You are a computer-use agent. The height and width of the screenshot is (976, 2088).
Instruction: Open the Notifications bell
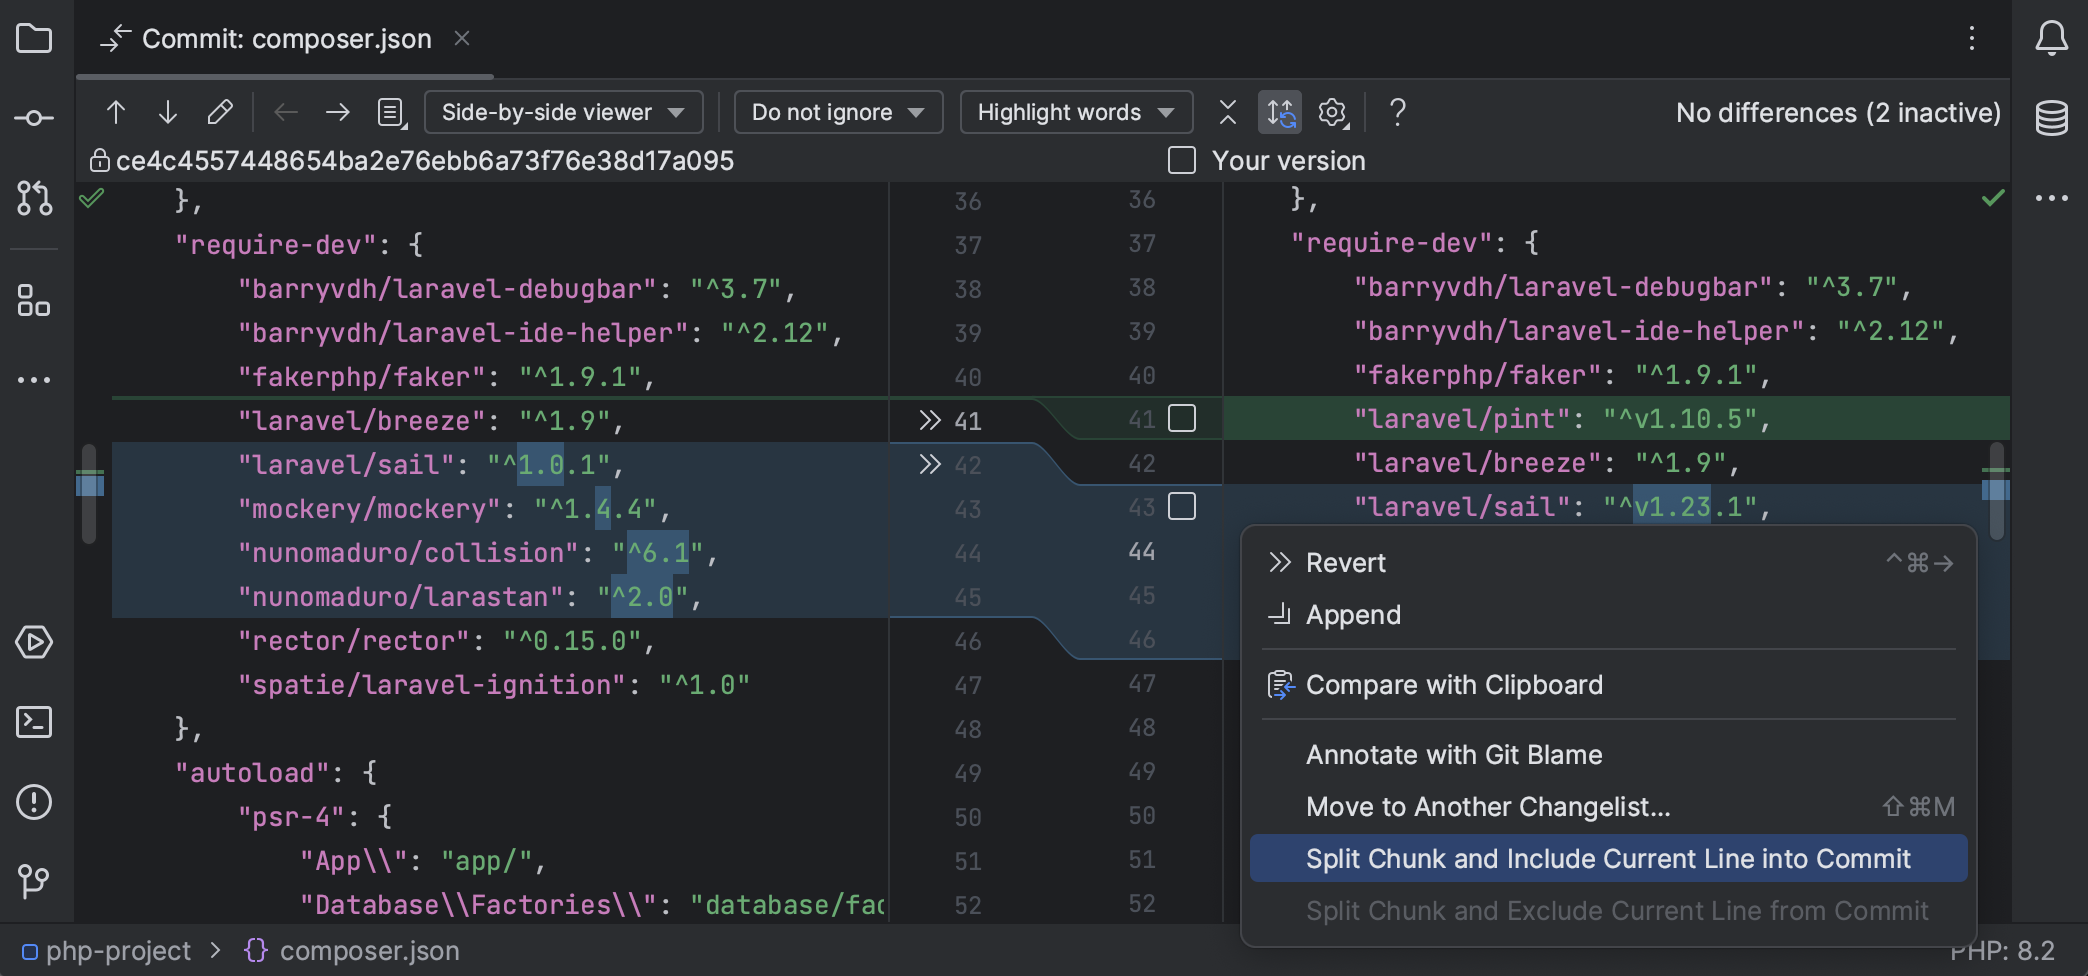[x=2052, y=38]
